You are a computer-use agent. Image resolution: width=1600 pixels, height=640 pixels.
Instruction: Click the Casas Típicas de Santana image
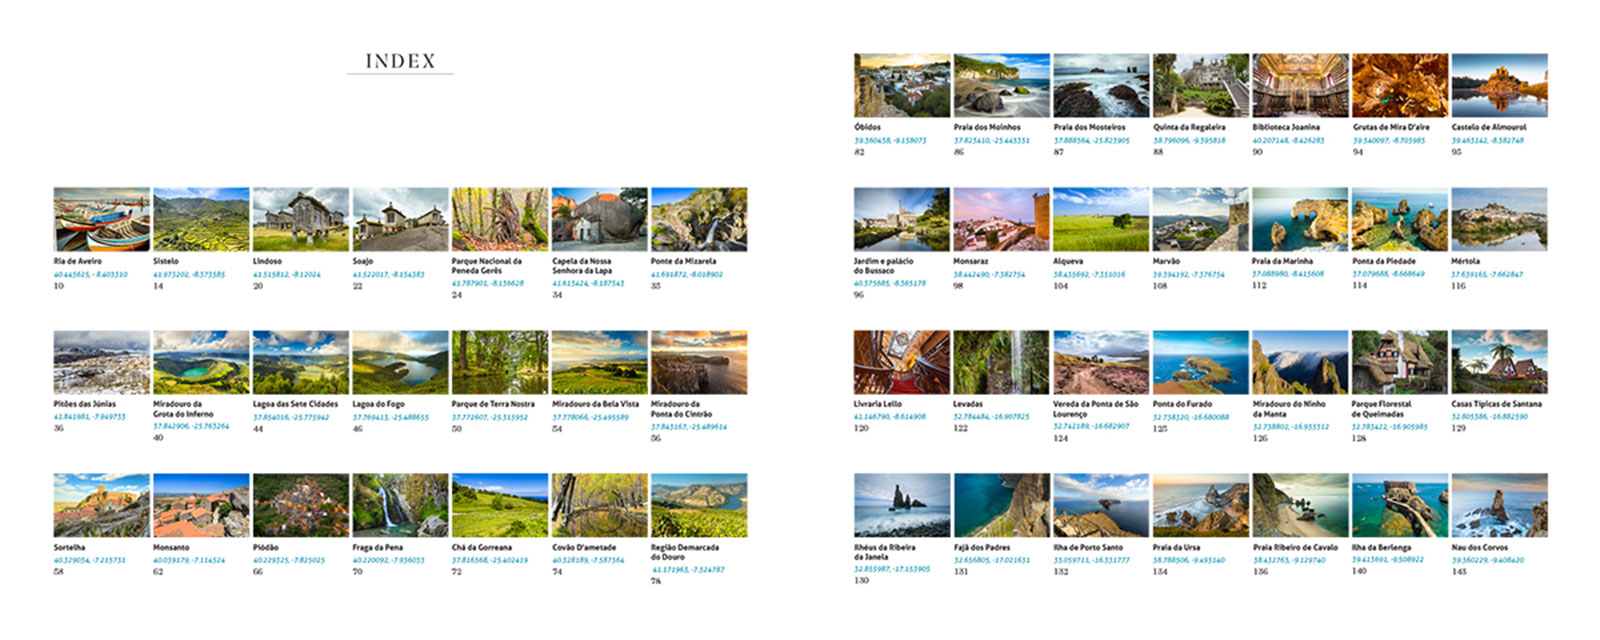point(1499,362)
